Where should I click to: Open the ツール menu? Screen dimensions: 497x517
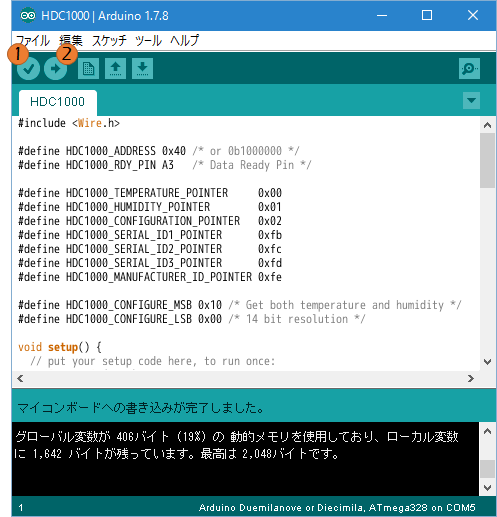pyautogui.click(x=148, y=41)
